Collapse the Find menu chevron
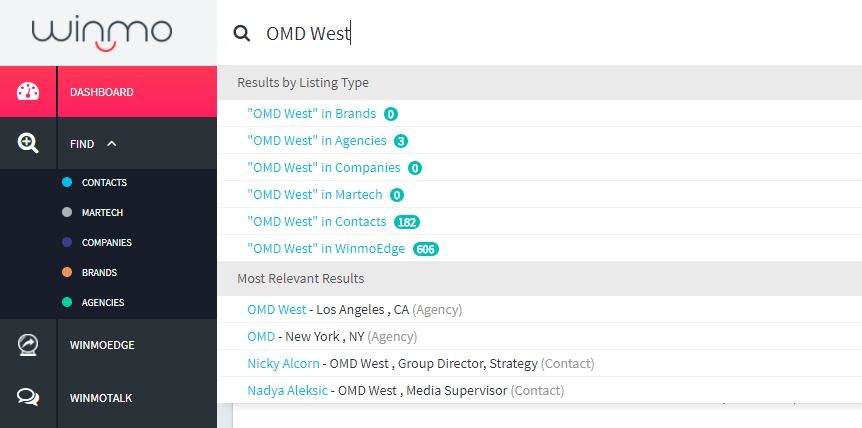The width and height of the screenshot is (862, 428). point(112,143)
